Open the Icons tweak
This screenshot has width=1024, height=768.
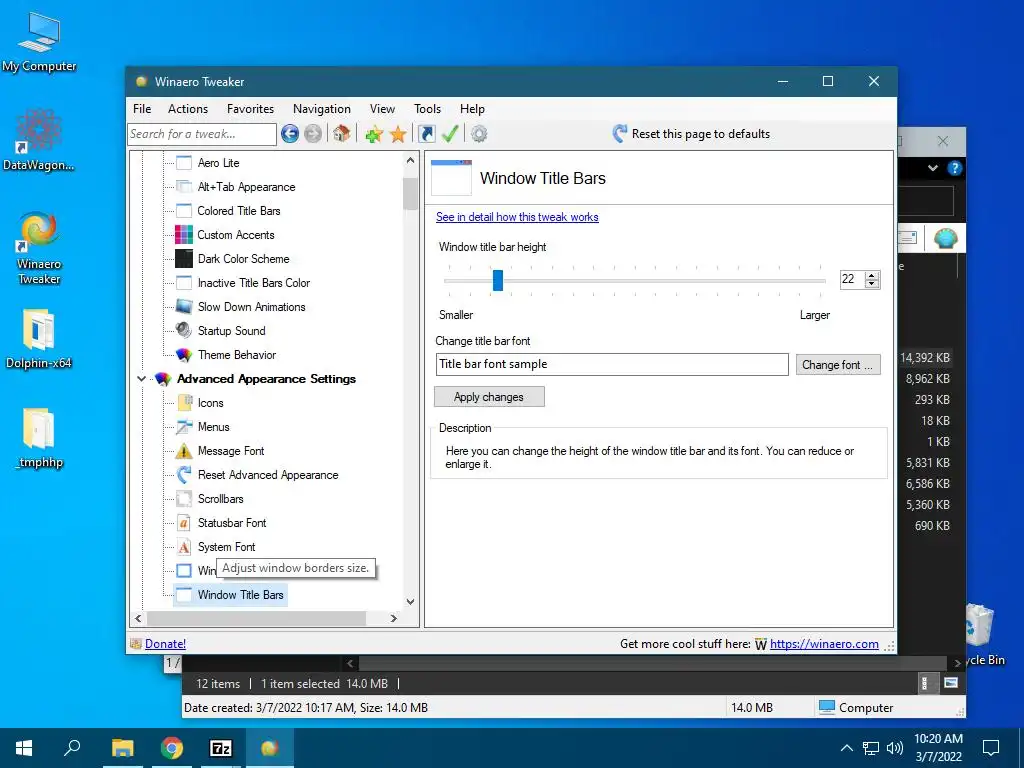pos(210,403)
